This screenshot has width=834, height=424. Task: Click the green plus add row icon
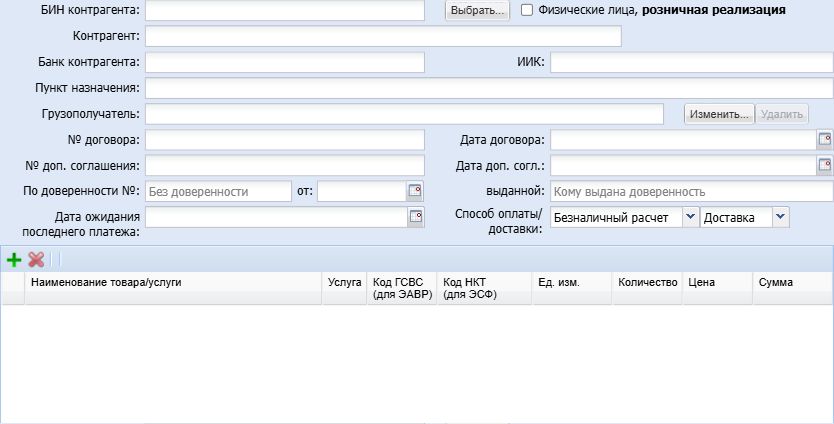[14, 260]
